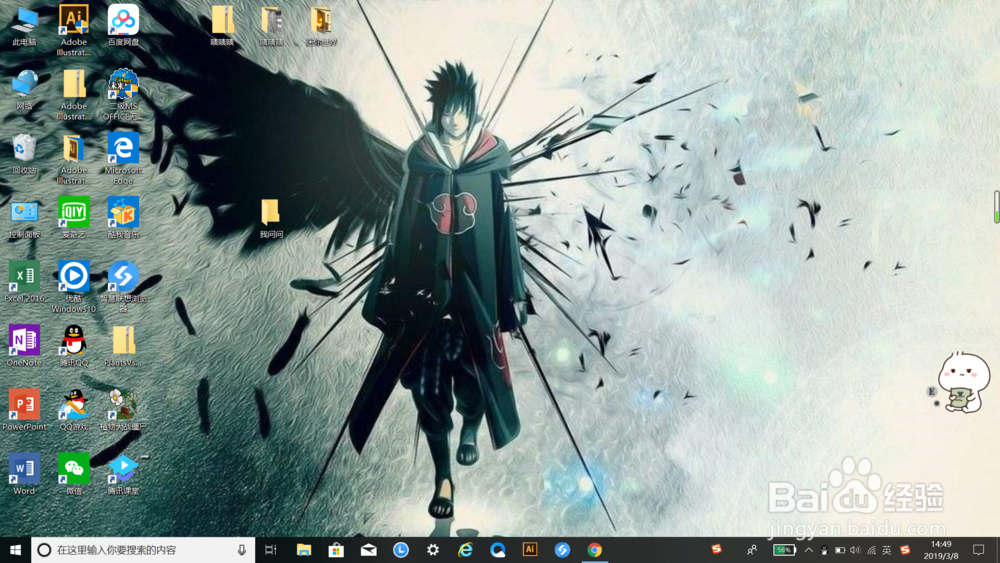Switch to Google Chrome on the taskbar
The image size is (1000, 563).
[594, 550]
